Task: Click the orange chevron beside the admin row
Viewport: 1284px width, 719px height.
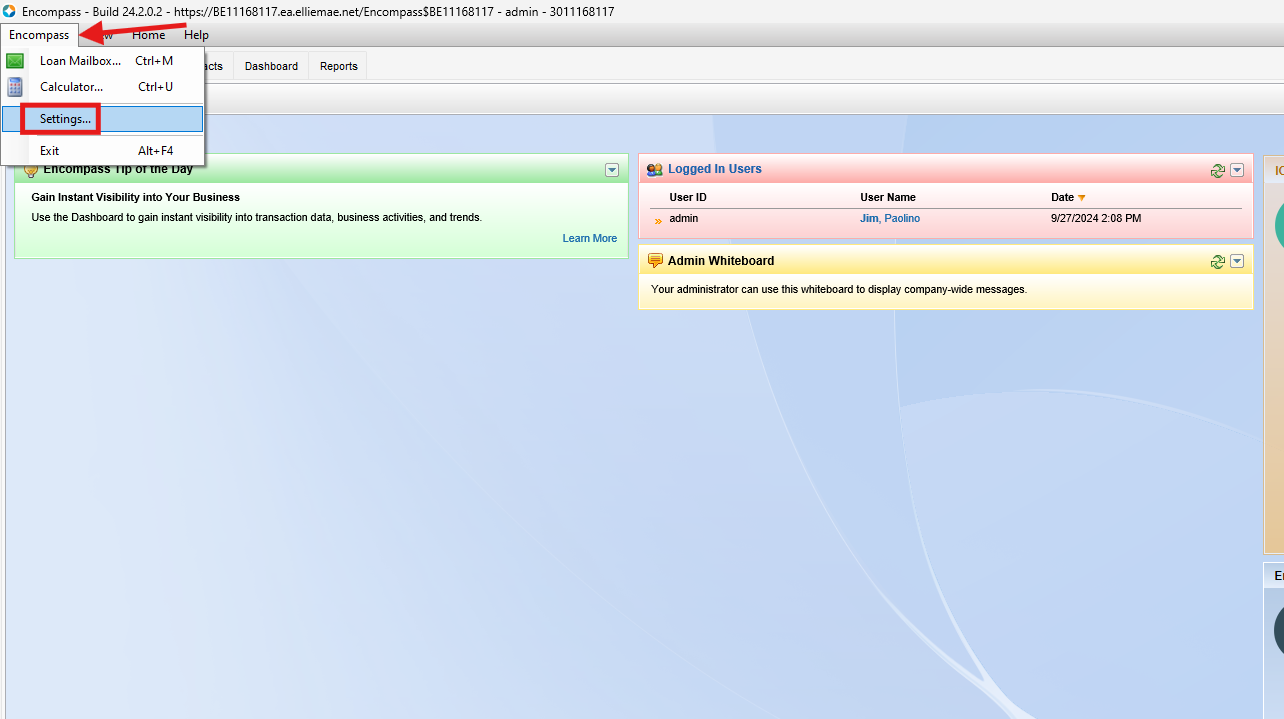Action: pos(658,221)
